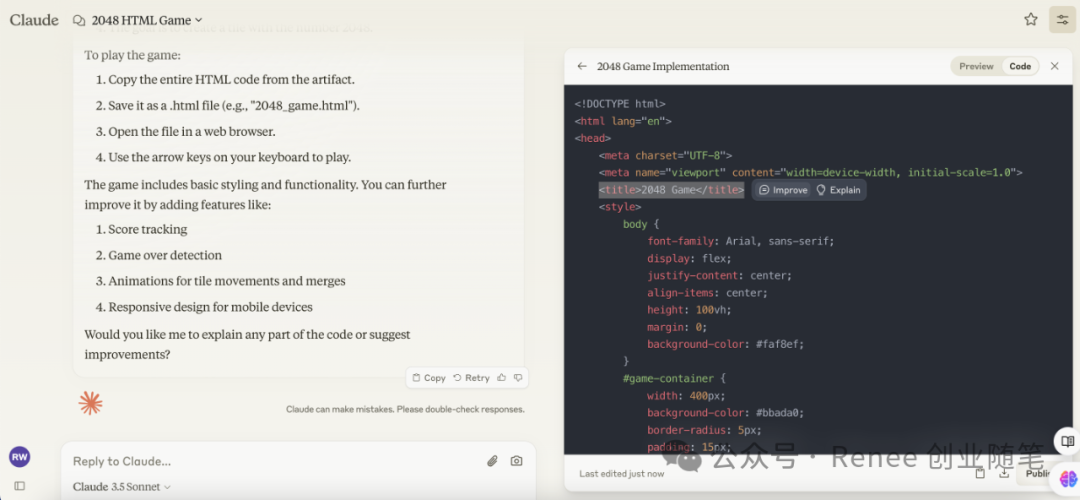This screenshot has width=1080, height=500.
Task: Click the Reply to Claude input field
Action: pos(270,461)
